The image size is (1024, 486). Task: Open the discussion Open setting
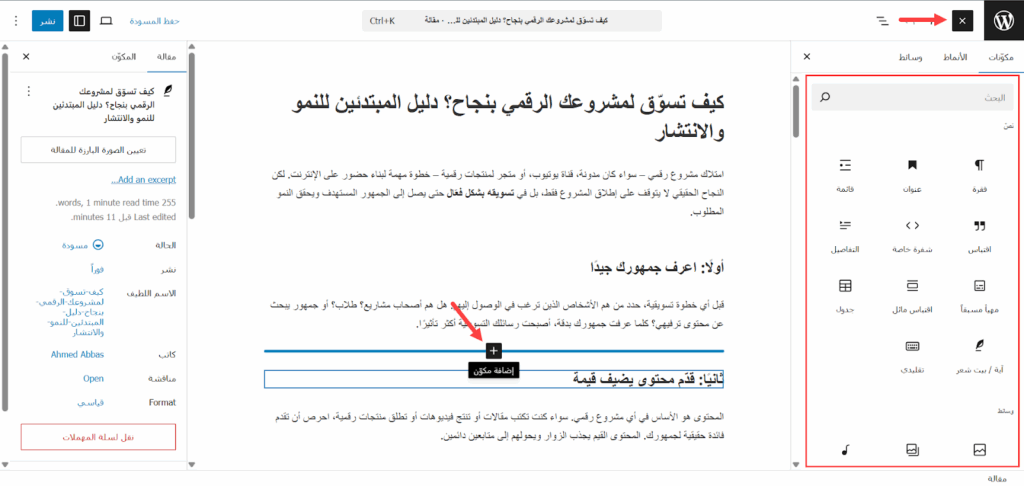94,378
